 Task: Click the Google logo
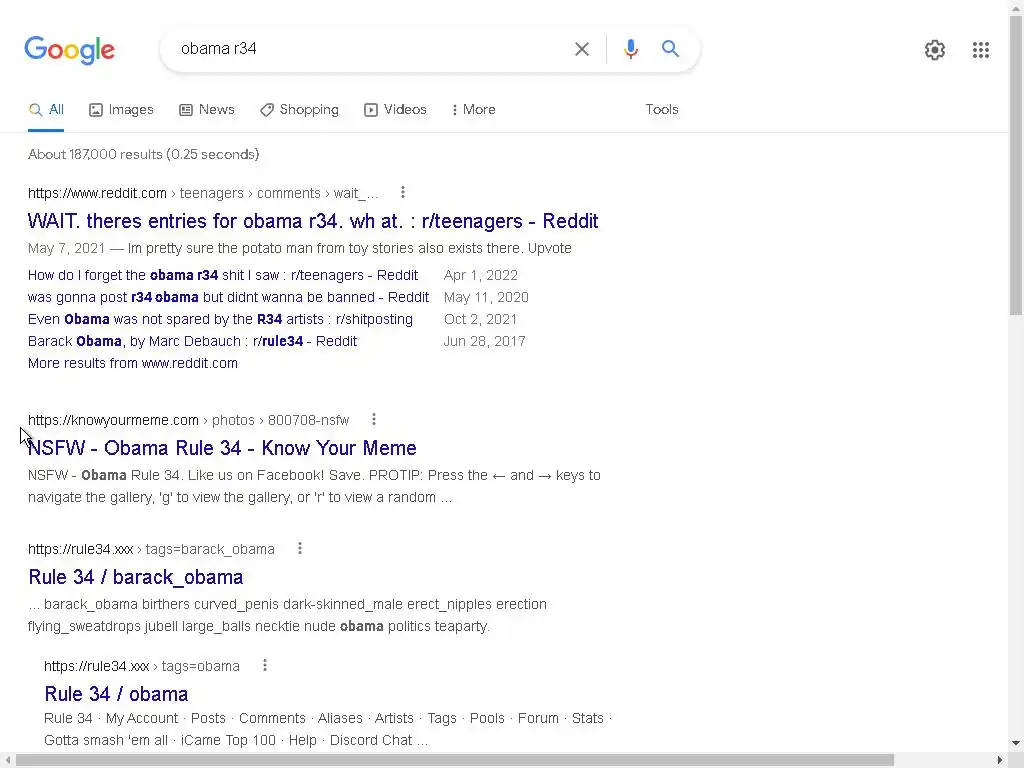coord(69,50)
